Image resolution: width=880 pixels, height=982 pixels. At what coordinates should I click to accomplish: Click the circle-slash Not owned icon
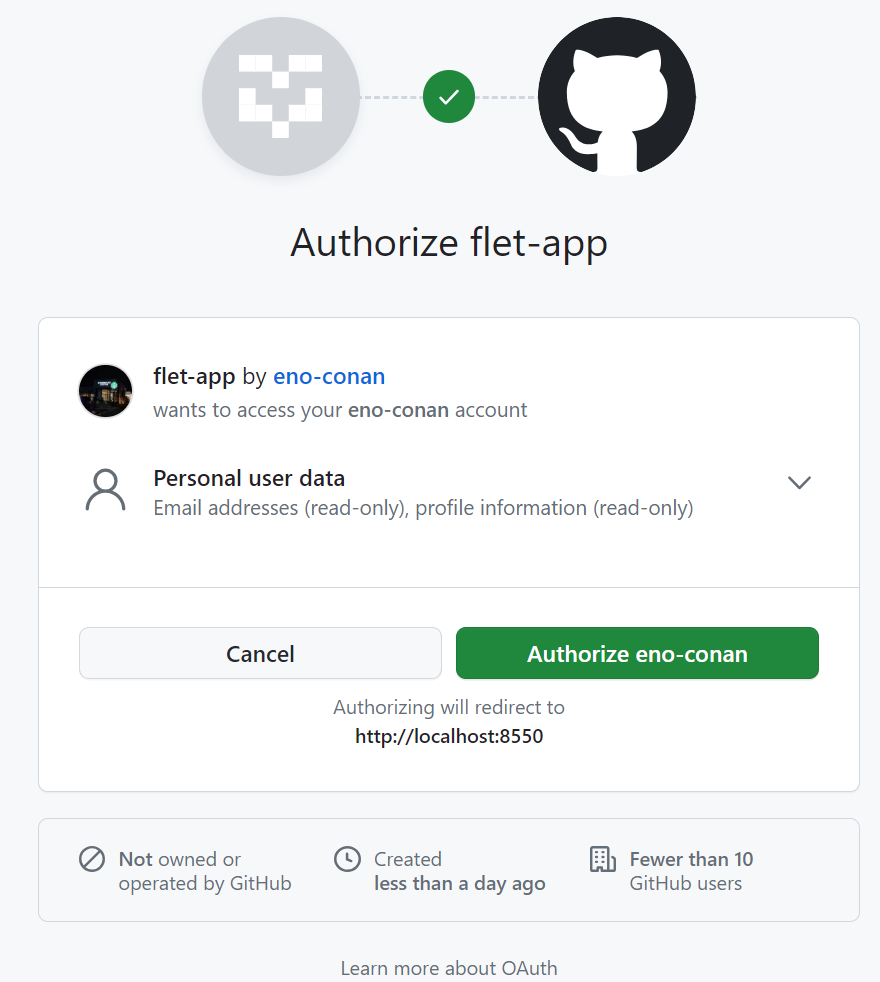[x=92, y=859]
